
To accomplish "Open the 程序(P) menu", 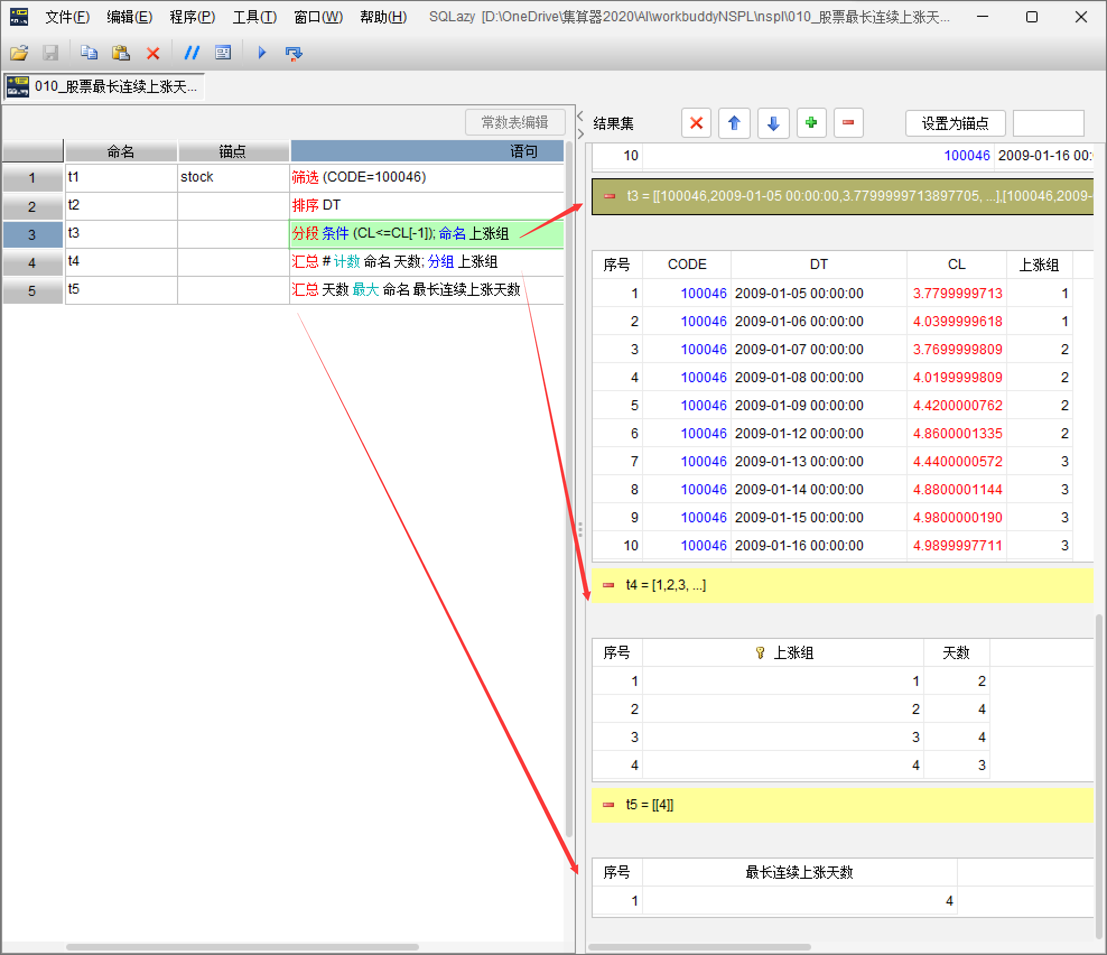I will [192, 17].
